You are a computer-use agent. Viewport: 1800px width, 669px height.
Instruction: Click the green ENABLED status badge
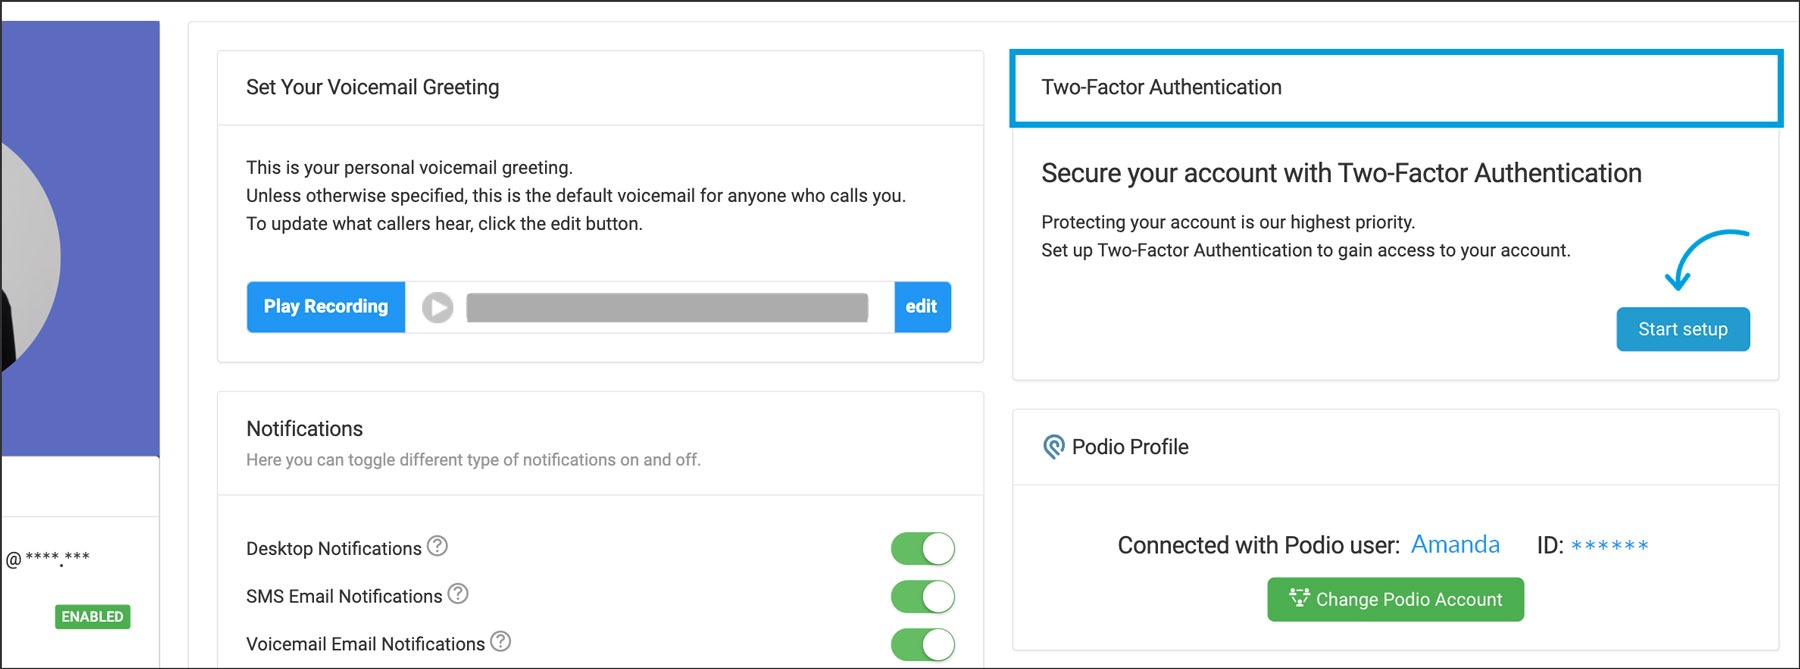coord(92,617)
